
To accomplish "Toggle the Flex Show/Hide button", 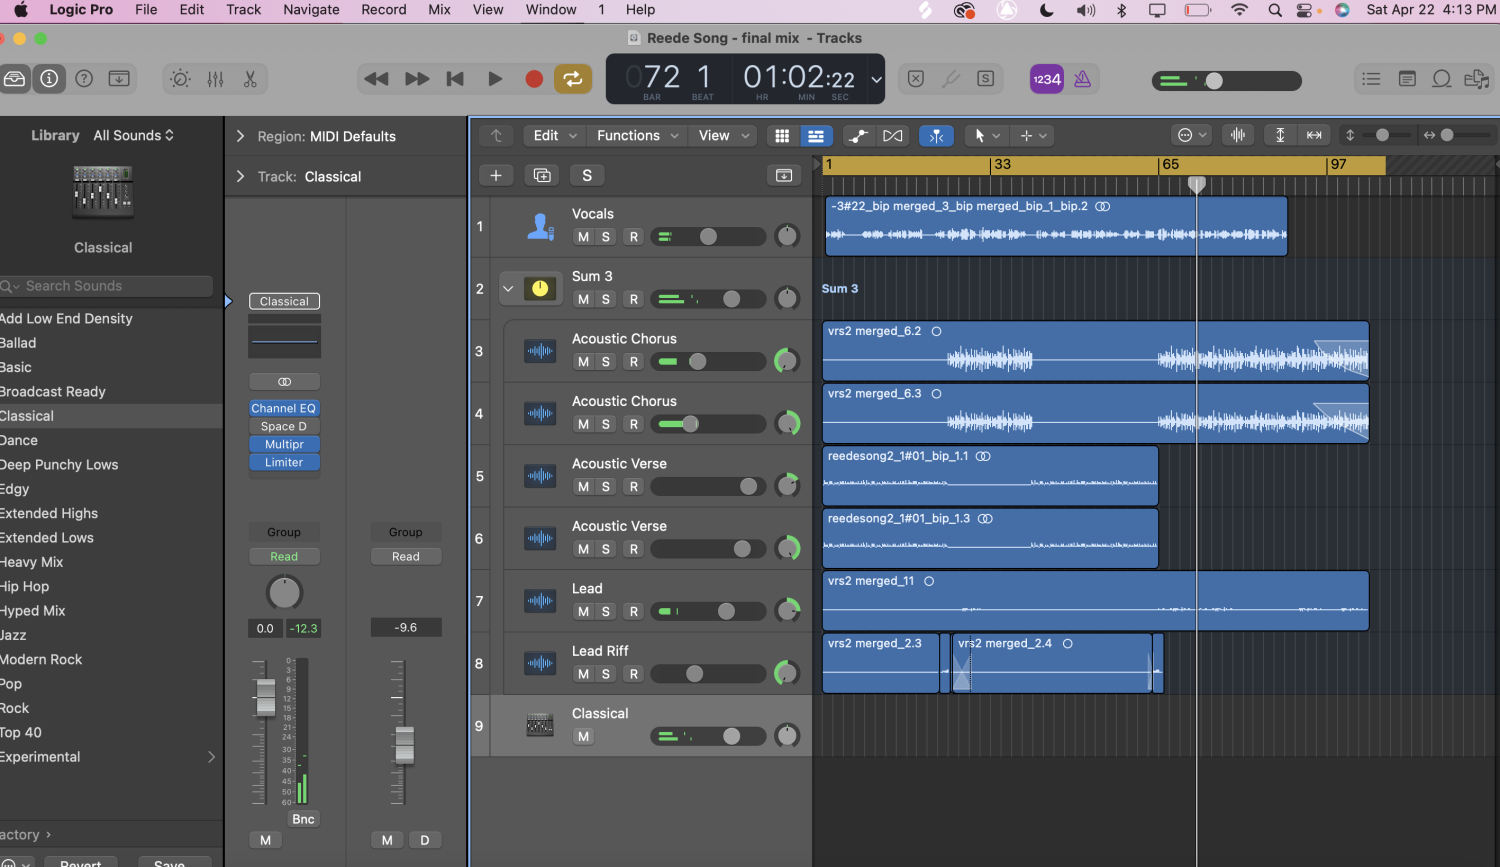I will (x=893, y=136).
